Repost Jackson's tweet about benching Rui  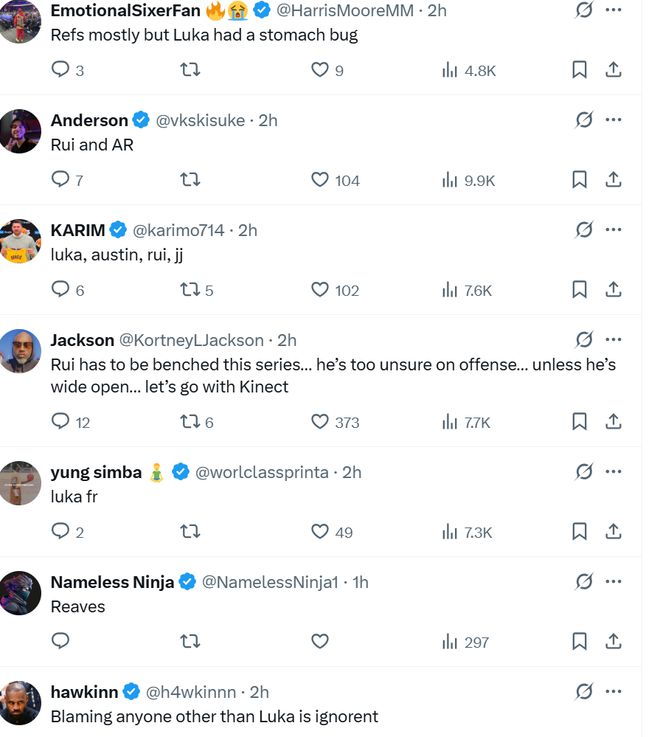click(190, 422)
